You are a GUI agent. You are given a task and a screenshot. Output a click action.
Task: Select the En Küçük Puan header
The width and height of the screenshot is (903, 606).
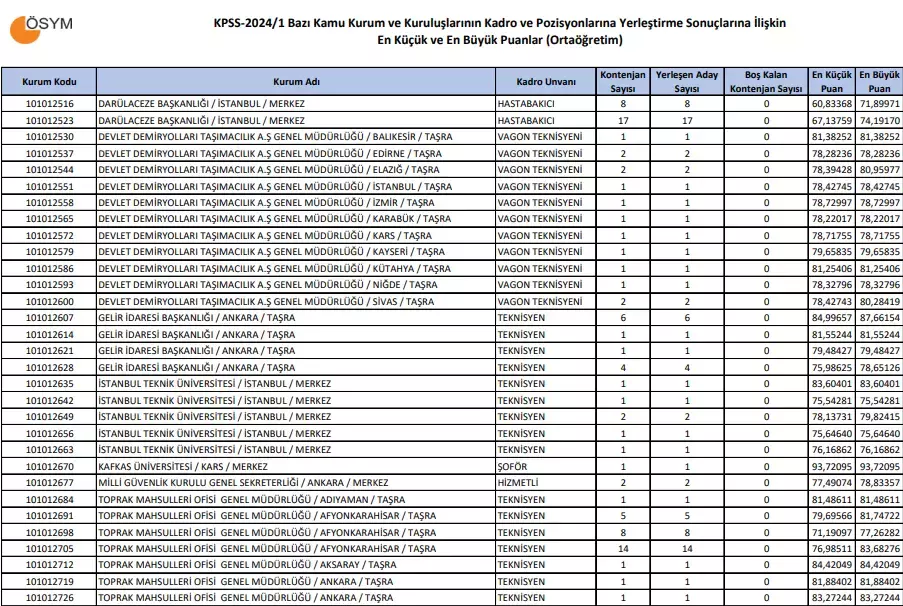[831, 81]
